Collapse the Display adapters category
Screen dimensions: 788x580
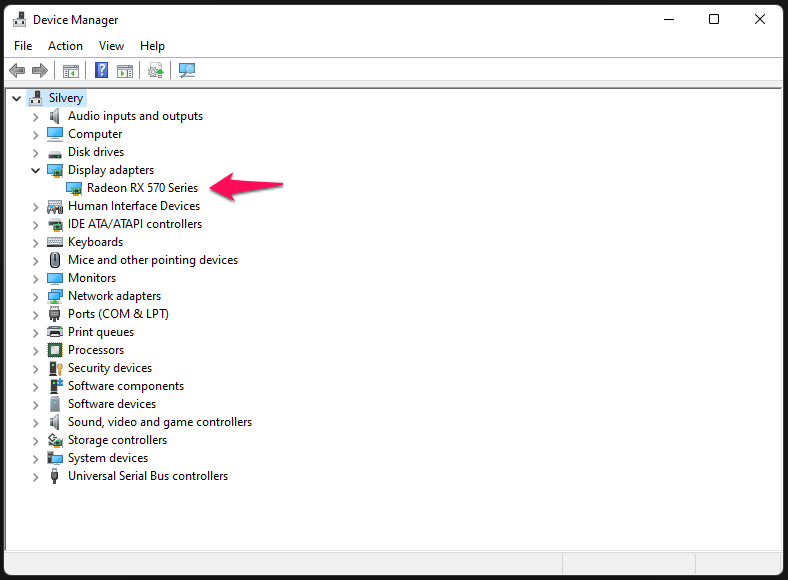35,171
